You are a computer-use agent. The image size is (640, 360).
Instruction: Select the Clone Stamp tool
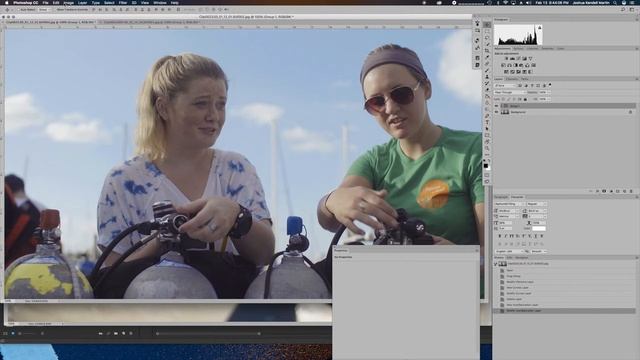(x=487, y=77)
